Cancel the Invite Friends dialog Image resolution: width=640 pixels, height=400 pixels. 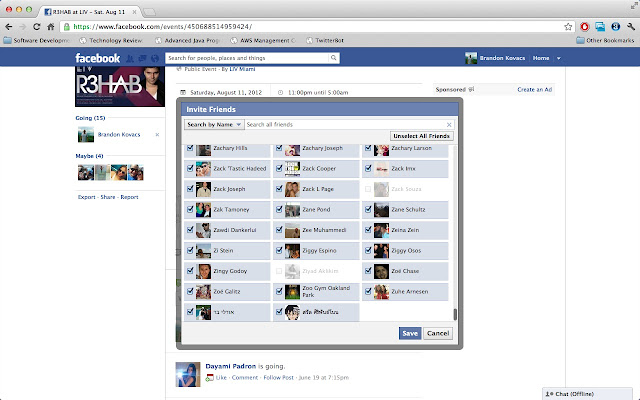438,333
